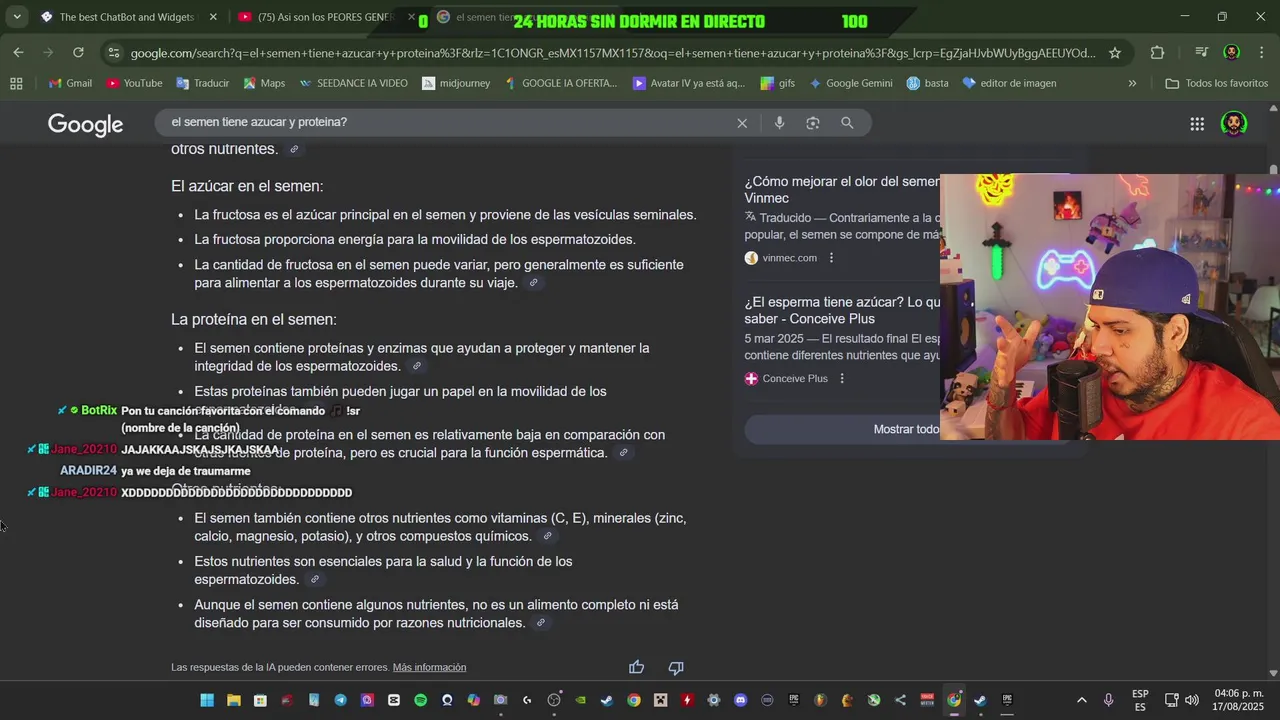Viewport: 1280px width, 720px height.
Task: Open the Google account avatar menu
Action: (x=1234, y=124)
